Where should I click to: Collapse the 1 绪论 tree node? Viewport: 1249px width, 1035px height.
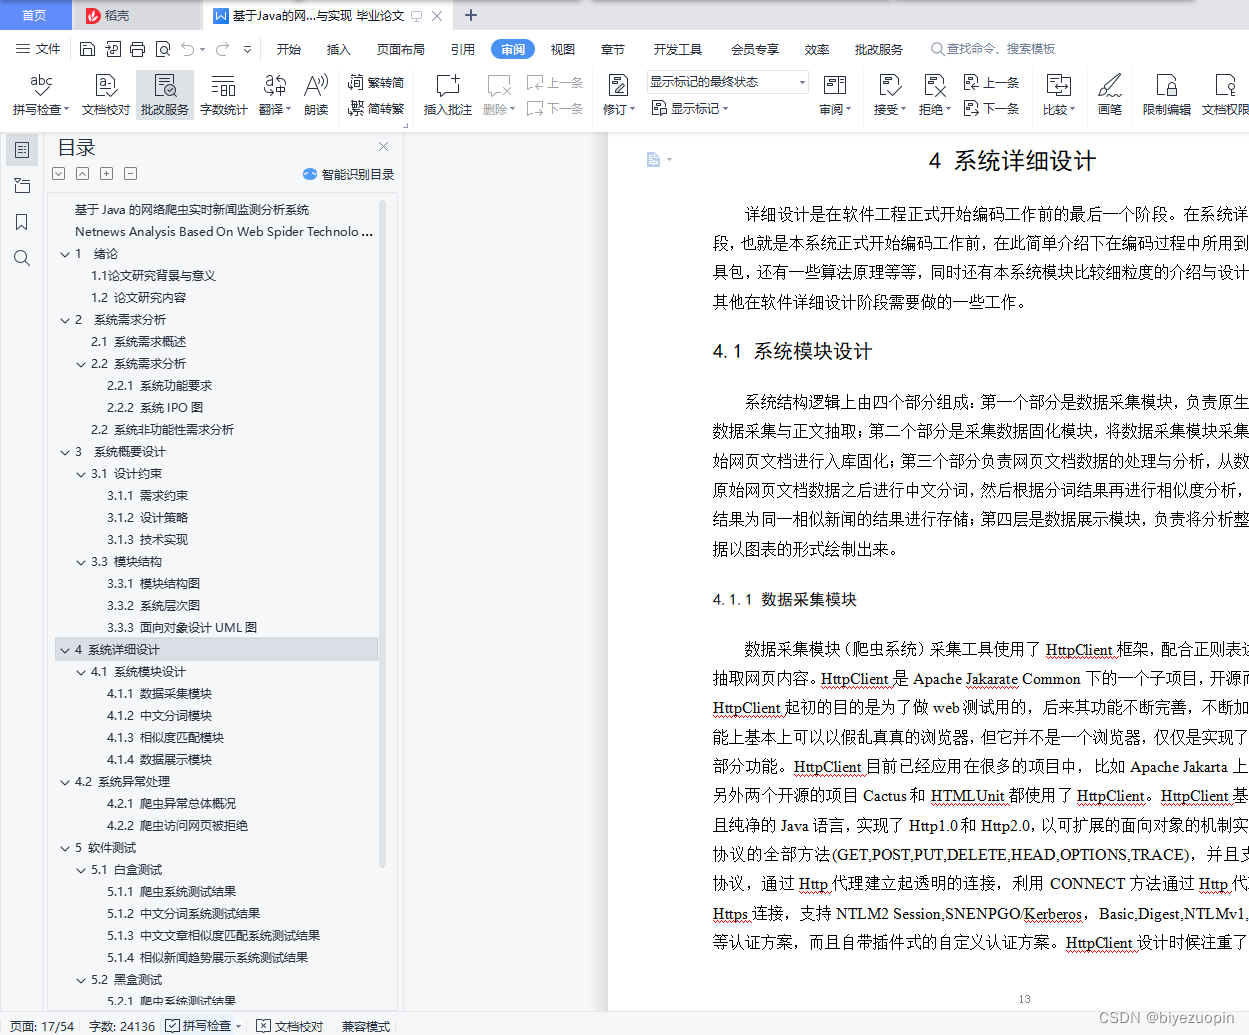65,254
